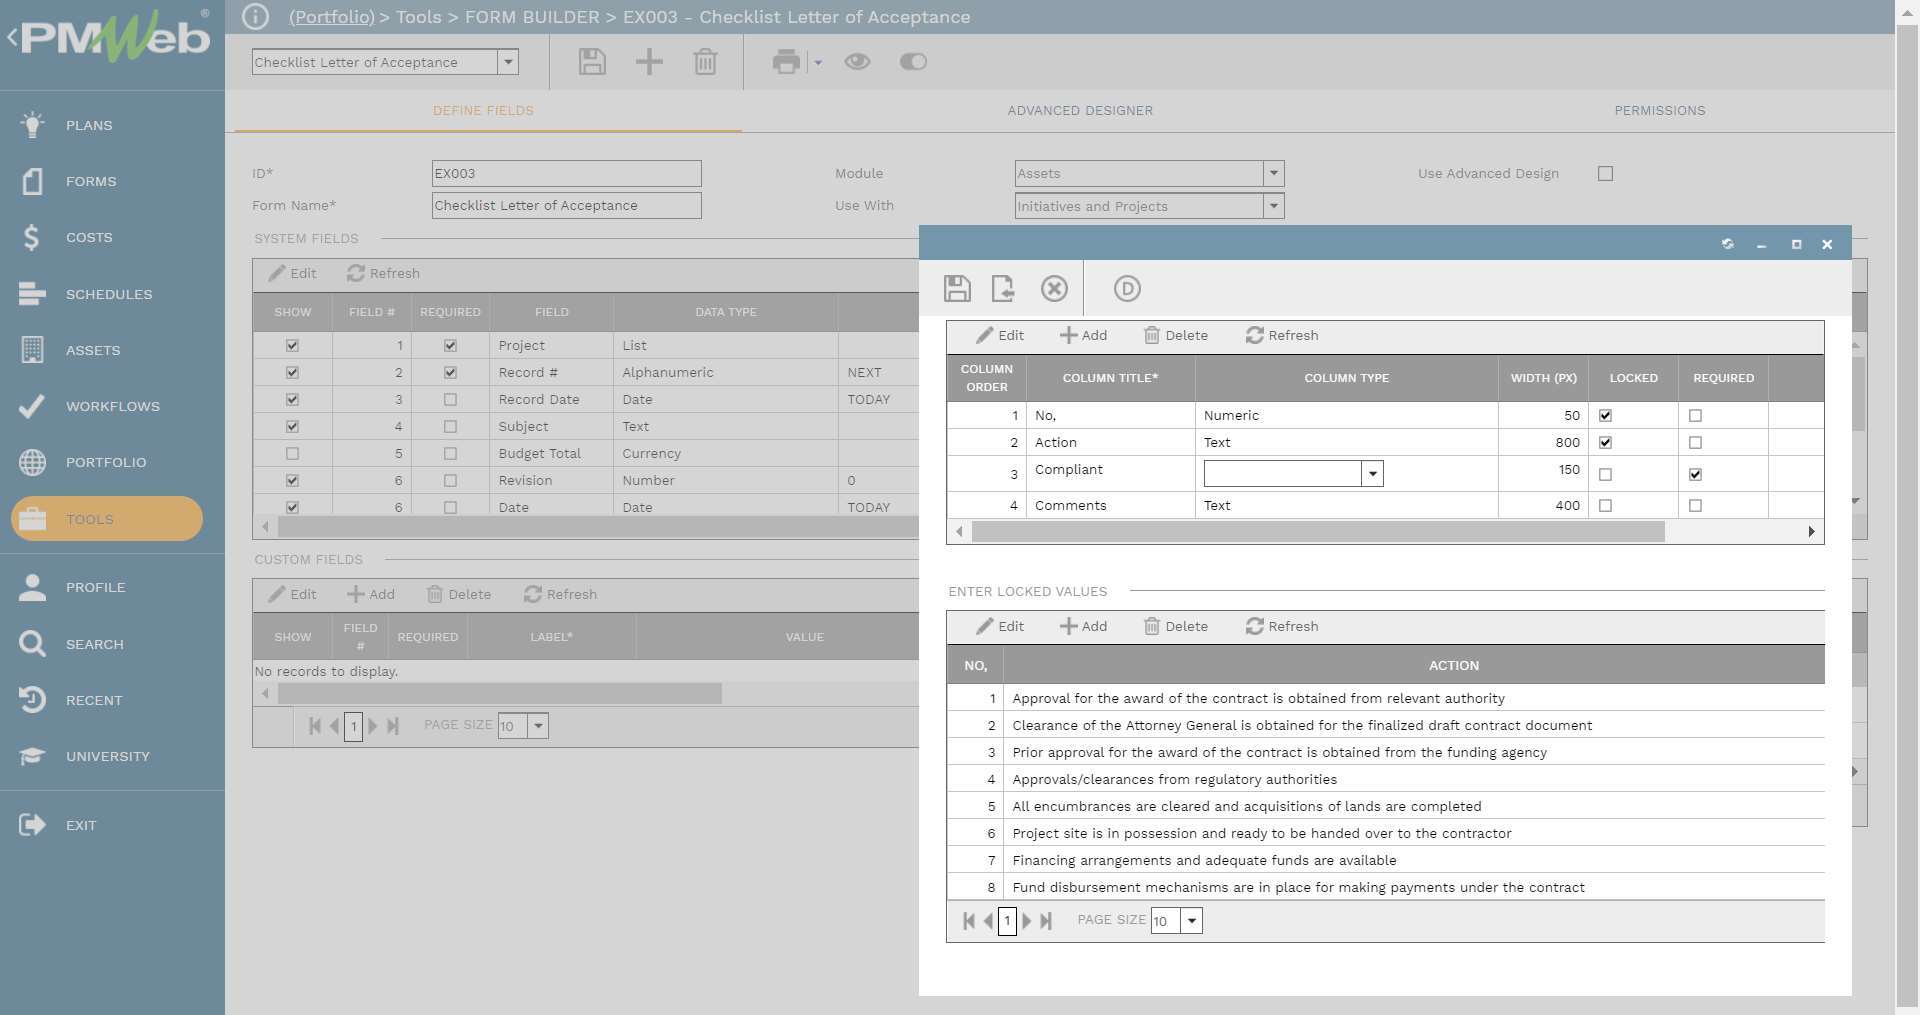Click the ID input field containing EX003

(566, 174)
